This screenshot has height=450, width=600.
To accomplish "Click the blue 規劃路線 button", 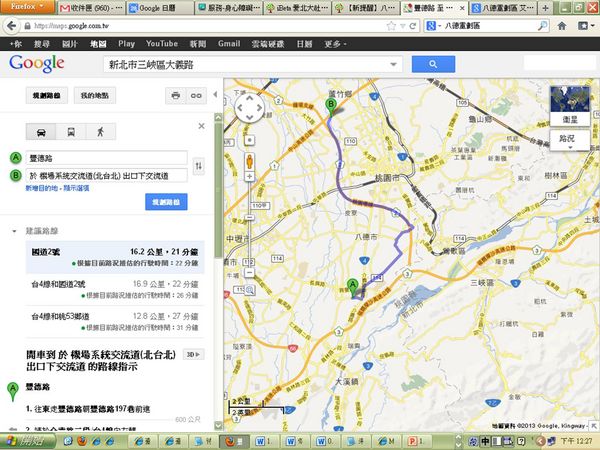I will coord(166,202).
